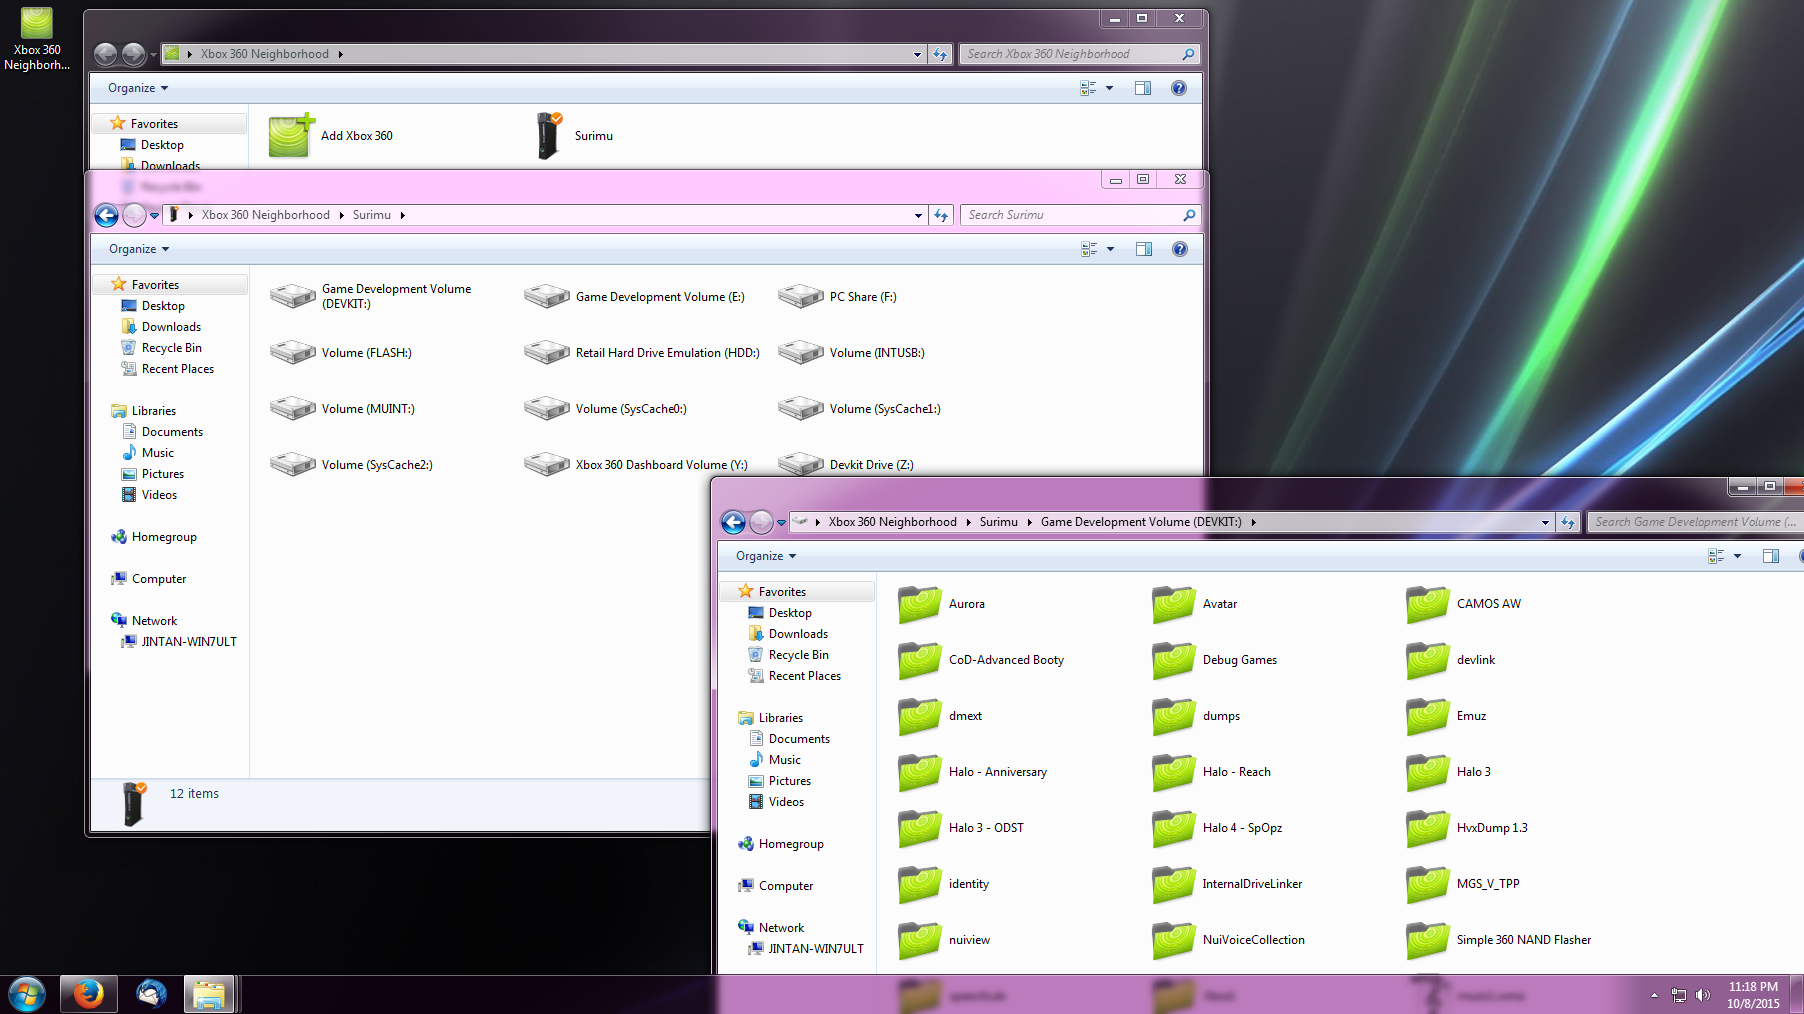The width and height of the screenshot is (1804, 1014).
Task: Open Game Development Volume (E:) drive
Action: 635,296
